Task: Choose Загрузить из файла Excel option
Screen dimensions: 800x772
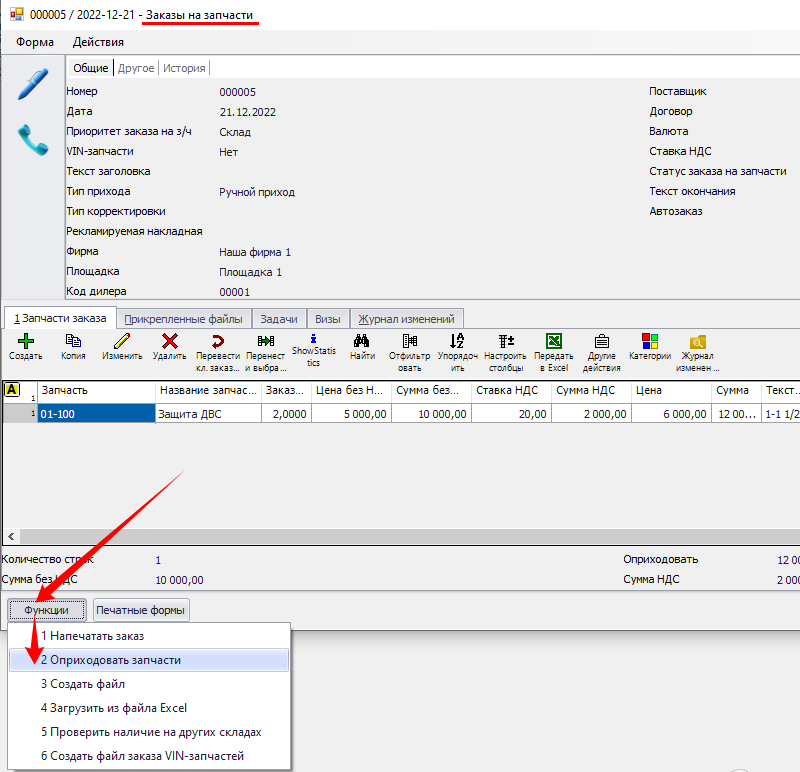Action: coord(113,708)
